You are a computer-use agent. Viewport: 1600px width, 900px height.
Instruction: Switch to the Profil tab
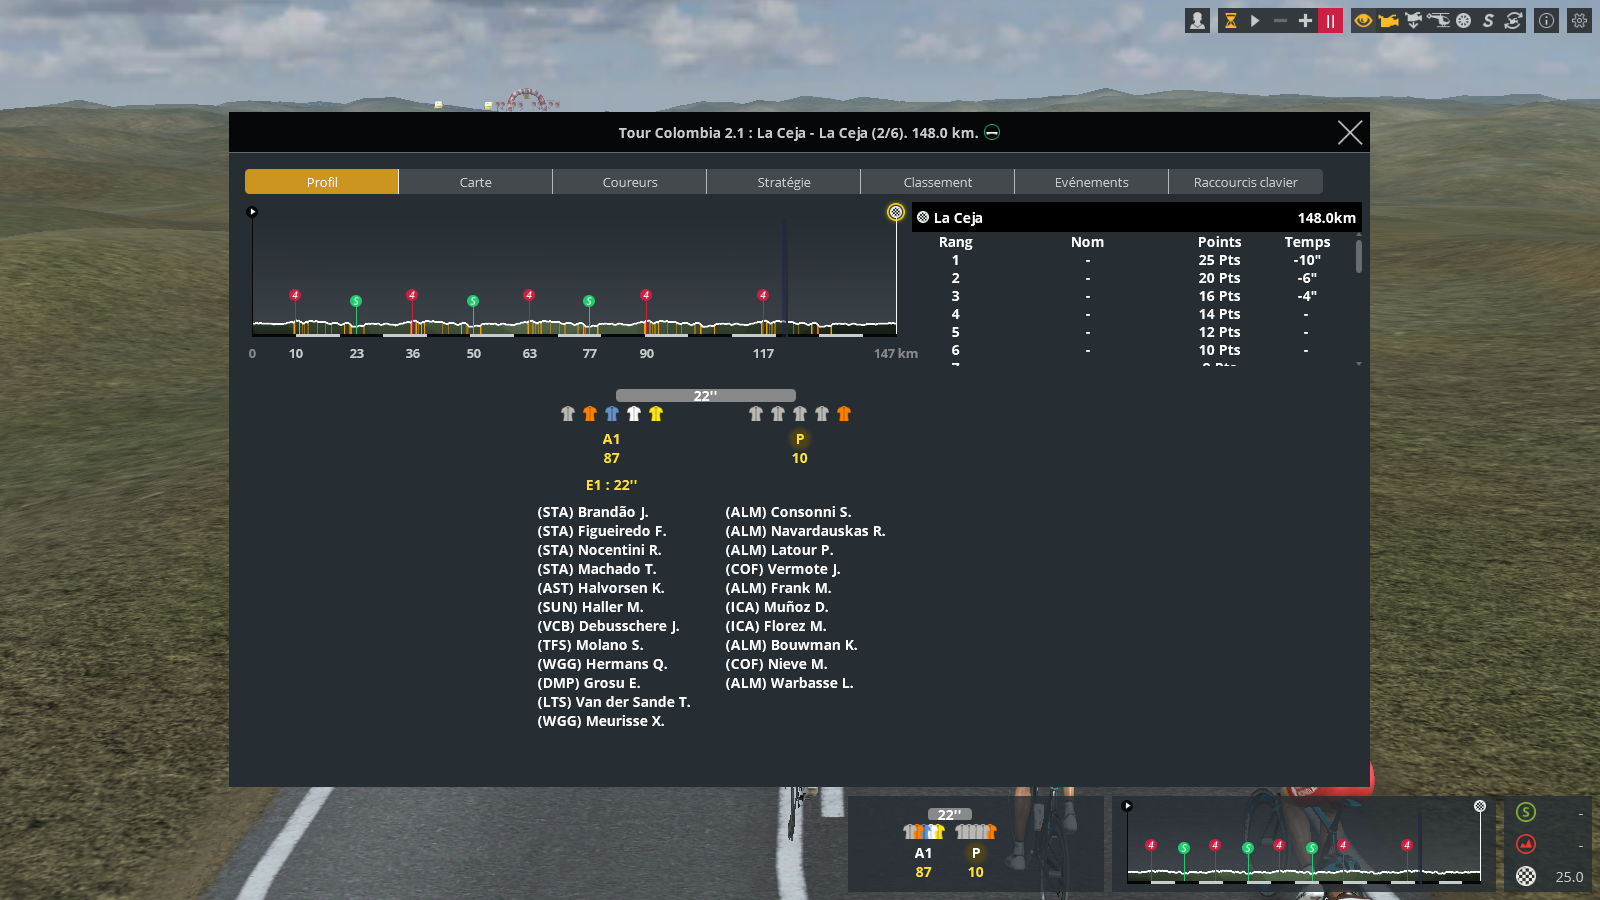pyautogui.click(x=322, y=182)
